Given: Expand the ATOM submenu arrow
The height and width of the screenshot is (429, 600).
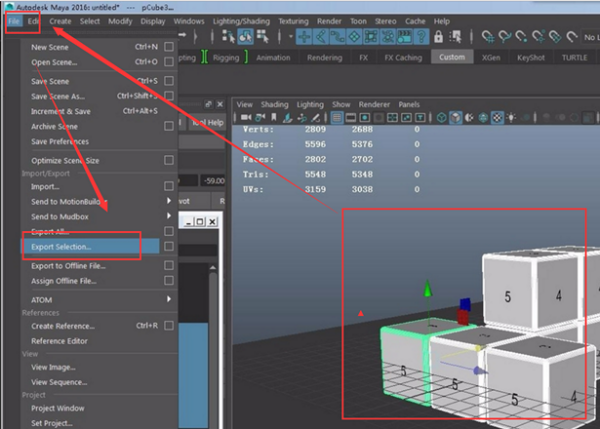Looking at the screenshot, I should click(x=169, y=299).
